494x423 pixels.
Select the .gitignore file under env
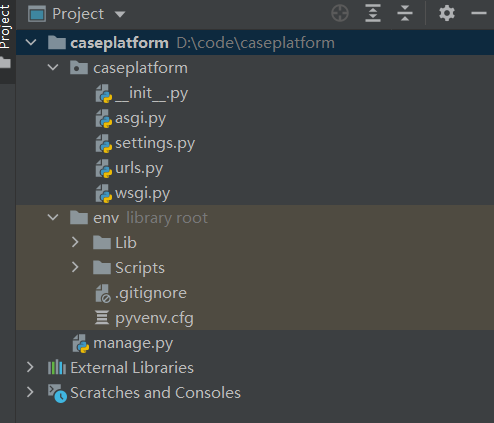pos(151,293)
